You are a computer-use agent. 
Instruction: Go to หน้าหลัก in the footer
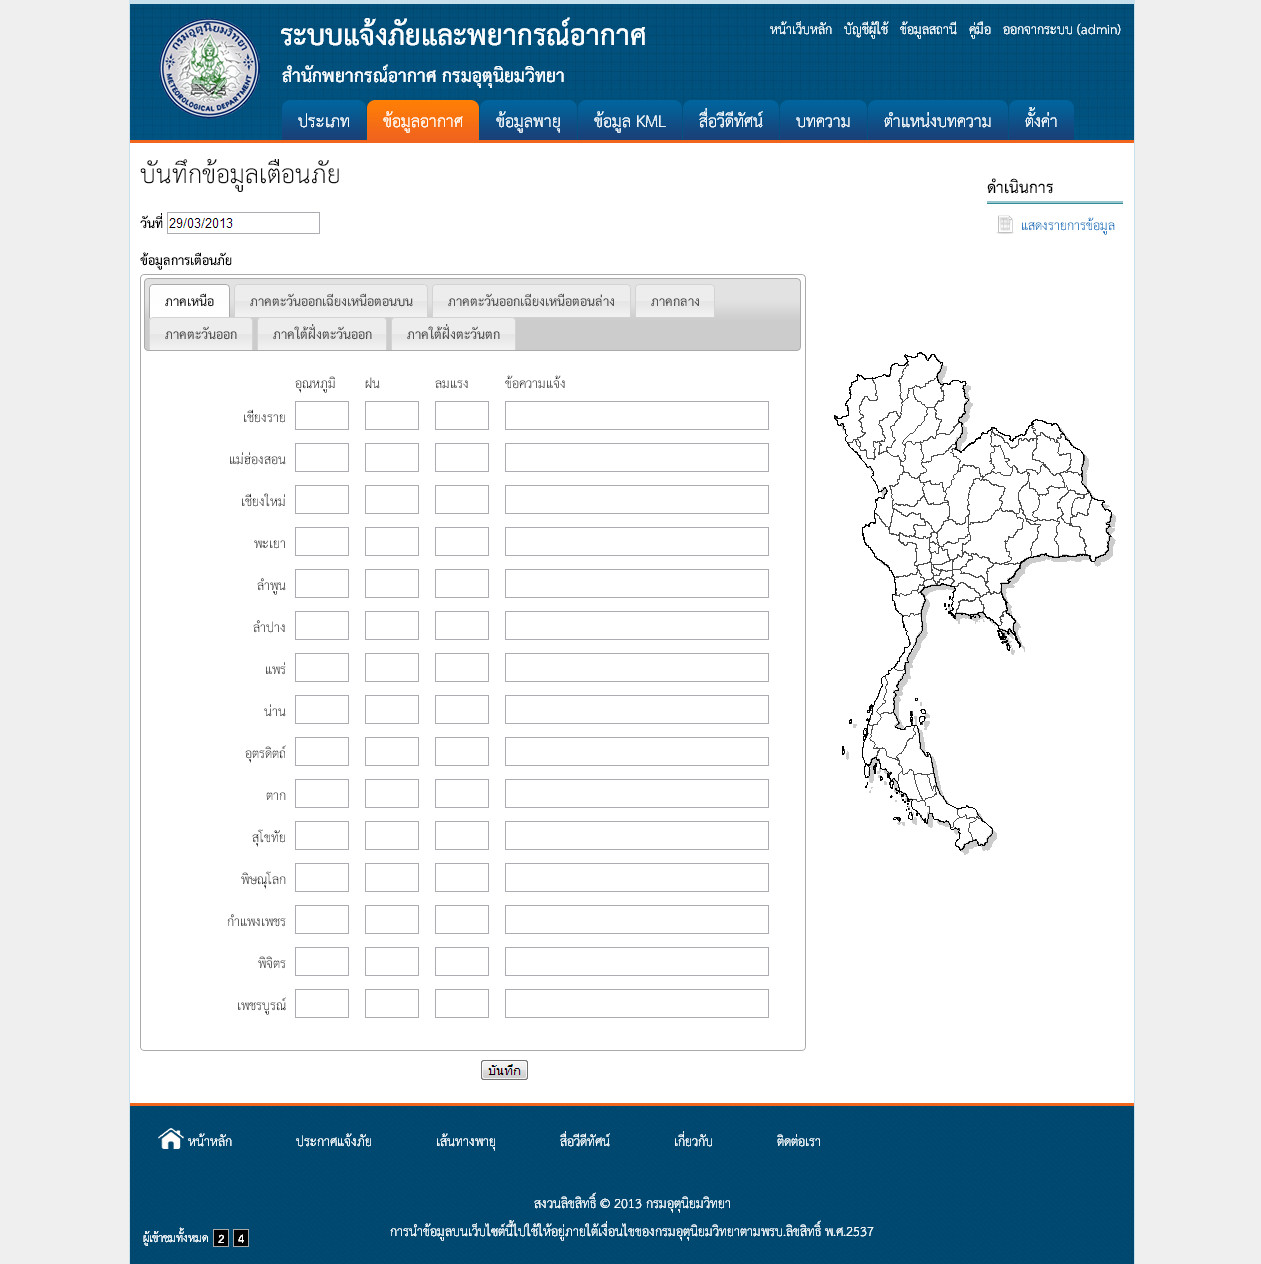coord(210,1141)
